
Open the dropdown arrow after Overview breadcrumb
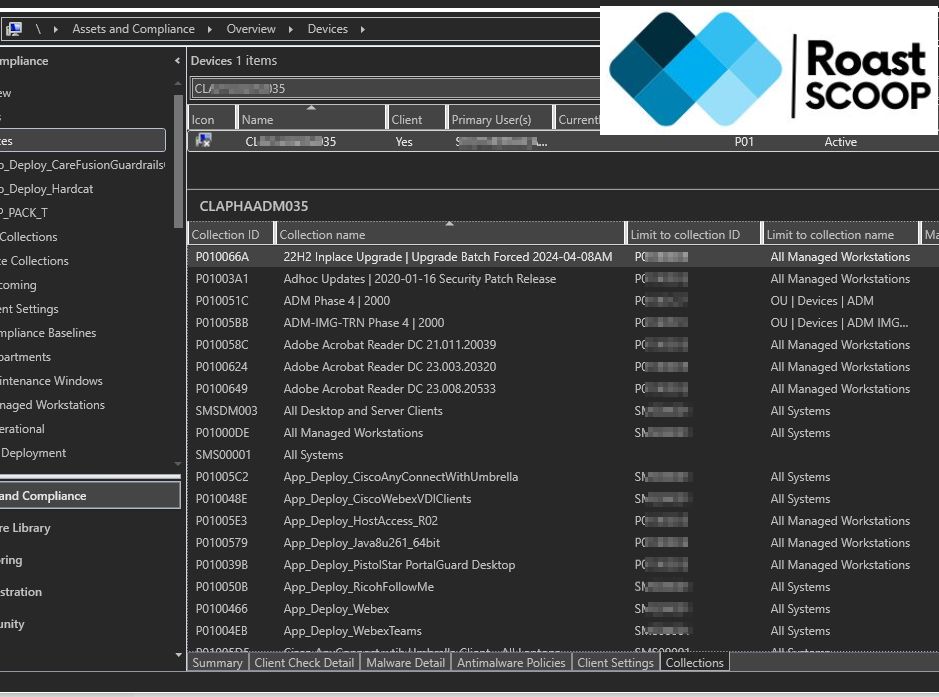coord(290,29)
